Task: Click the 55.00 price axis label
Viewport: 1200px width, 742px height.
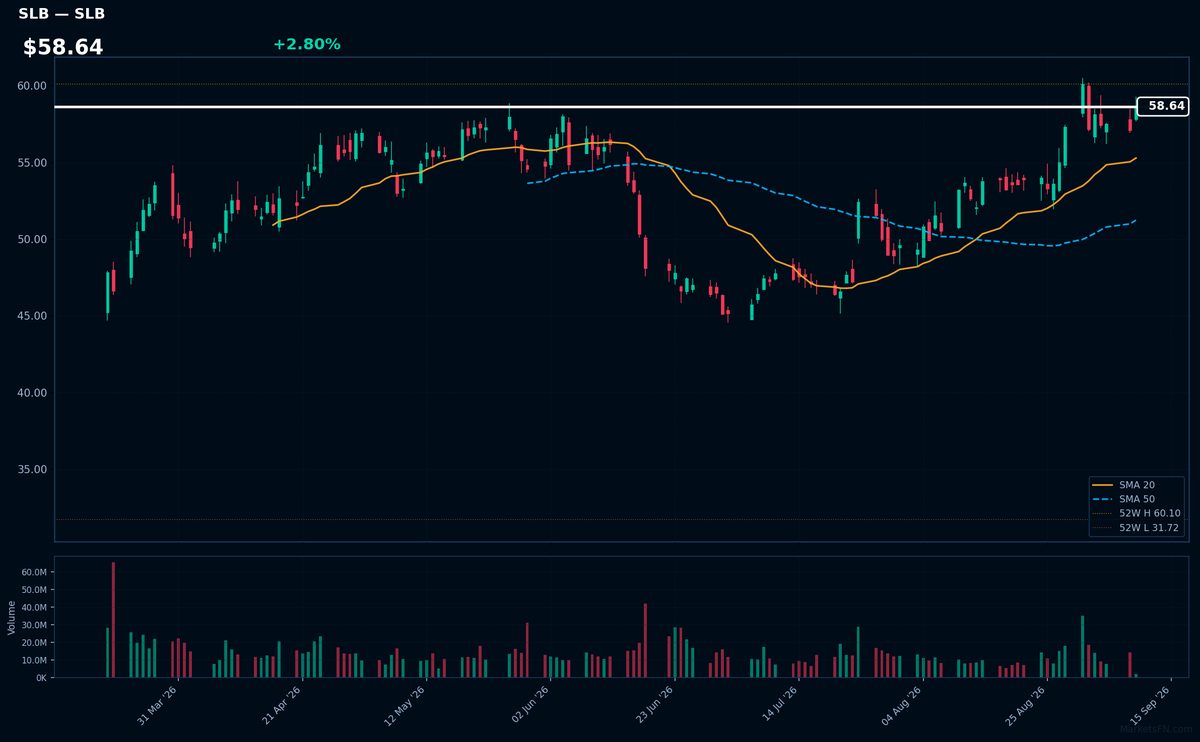Action: [32, 163]
